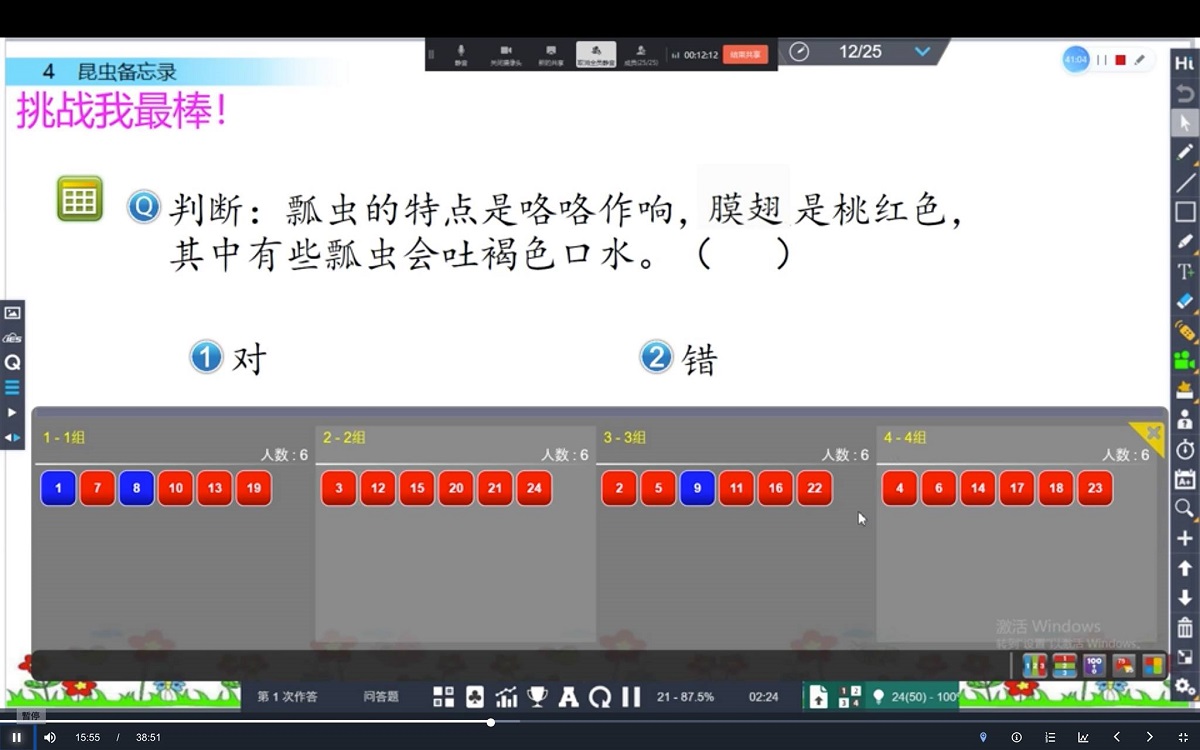Select the rectangle shape tool
Screen dimensions: 1200x750
coord(1185,212)
